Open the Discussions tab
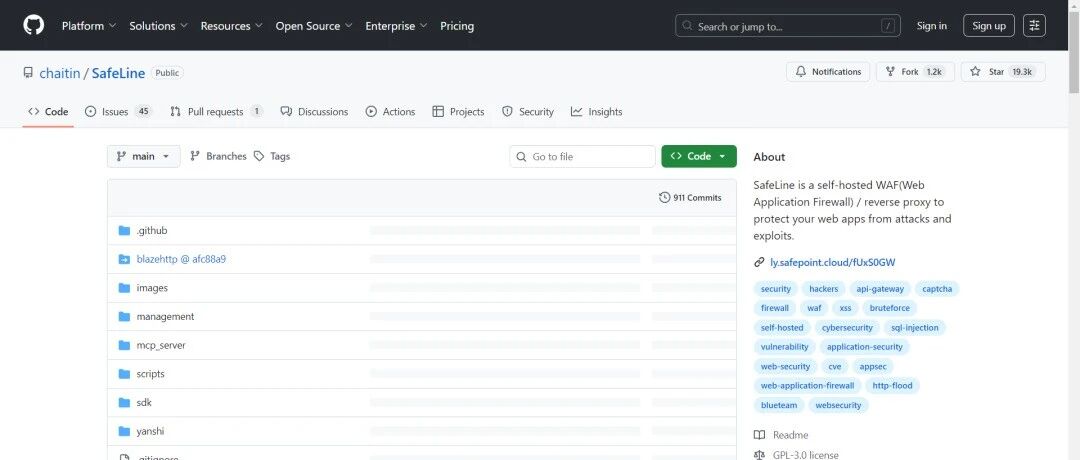The height and width of the screenshot is (460, 1080). click(314, 112)
